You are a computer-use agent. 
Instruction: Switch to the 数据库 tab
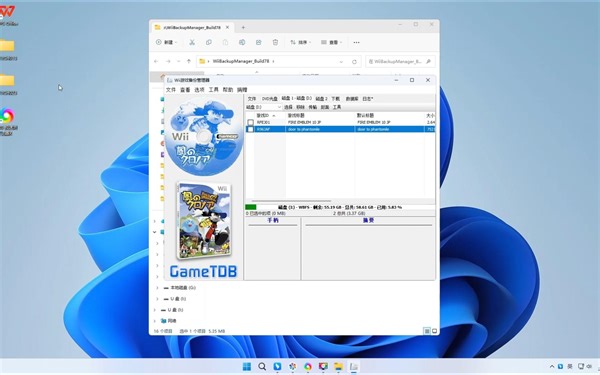[352, 99]
